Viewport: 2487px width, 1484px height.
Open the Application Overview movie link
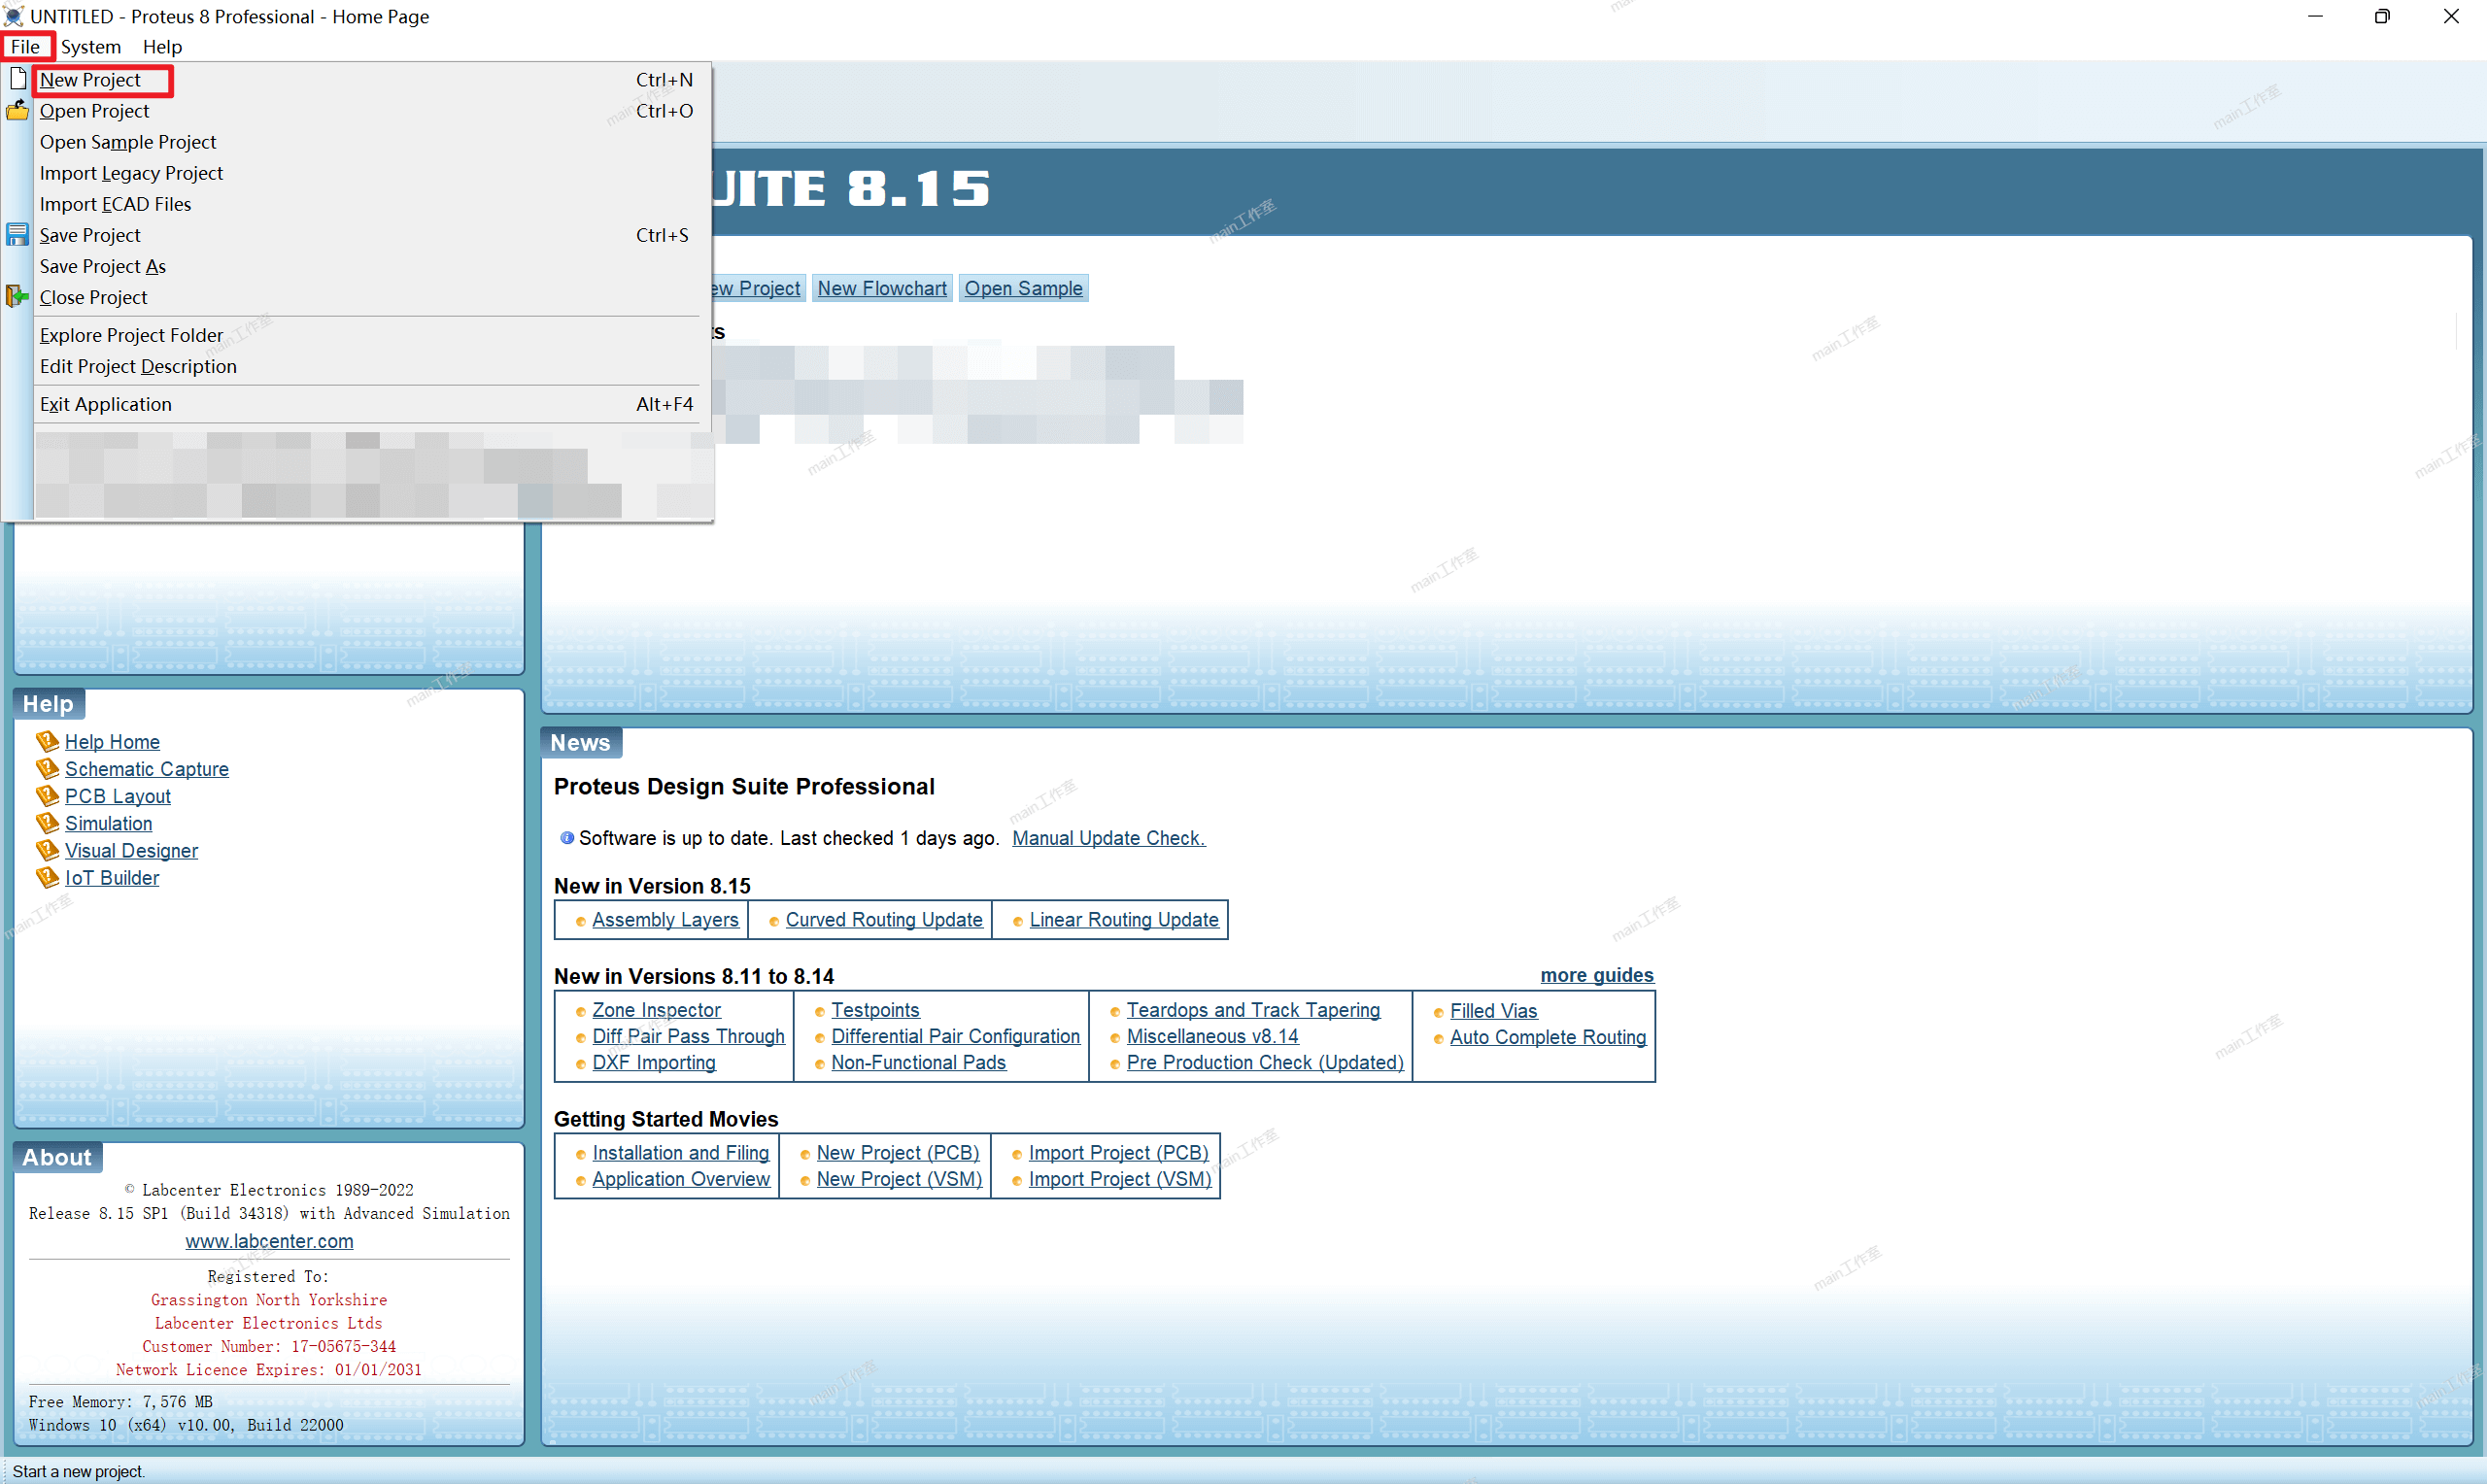681,1179
